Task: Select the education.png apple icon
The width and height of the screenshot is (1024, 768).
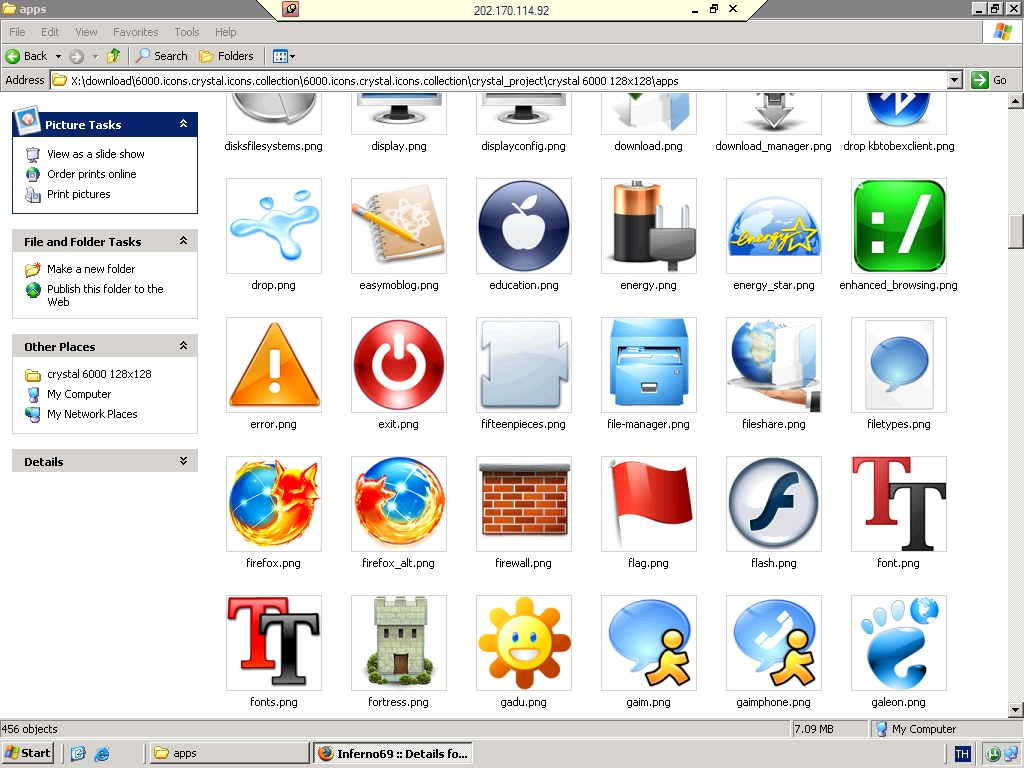Action: click(524, 226)
